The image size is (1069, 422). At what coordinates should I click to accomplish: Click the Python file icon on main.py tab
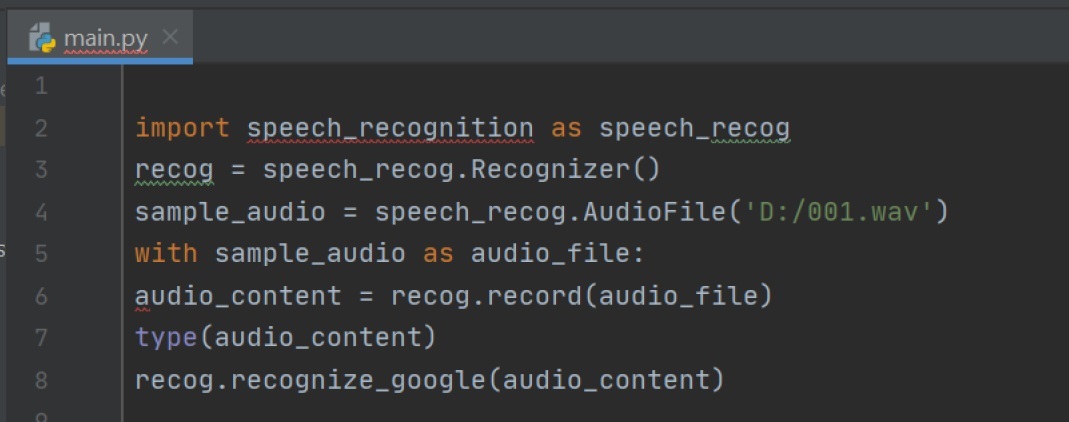coord(42,39)
